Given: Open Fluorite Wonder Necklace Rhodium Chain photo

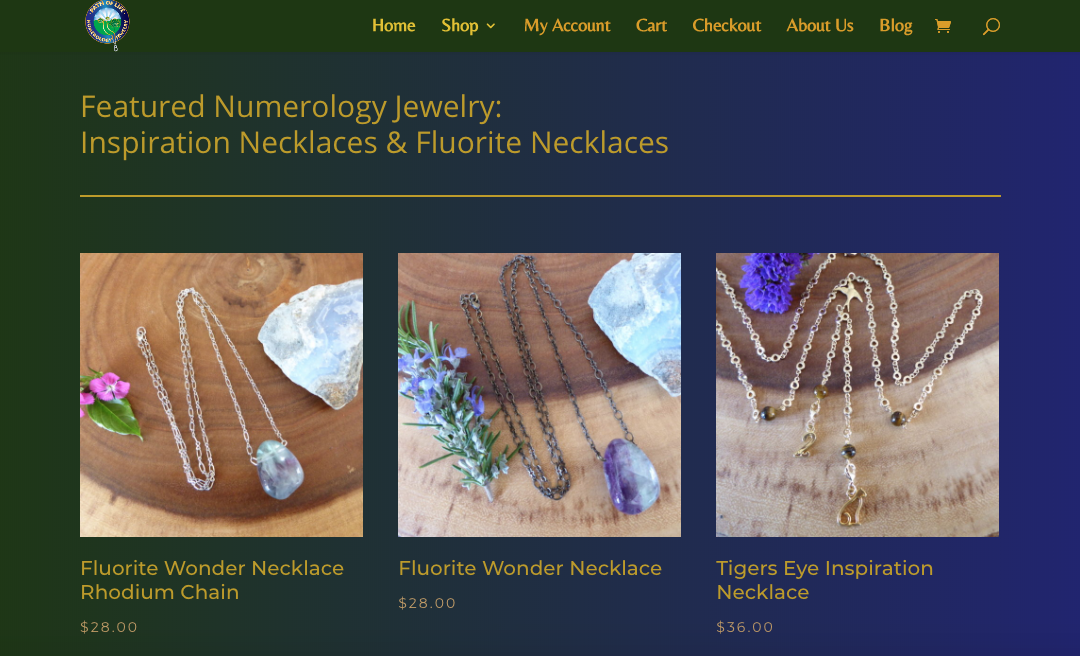Looking at the screenshot, I should tap(221, 395).
